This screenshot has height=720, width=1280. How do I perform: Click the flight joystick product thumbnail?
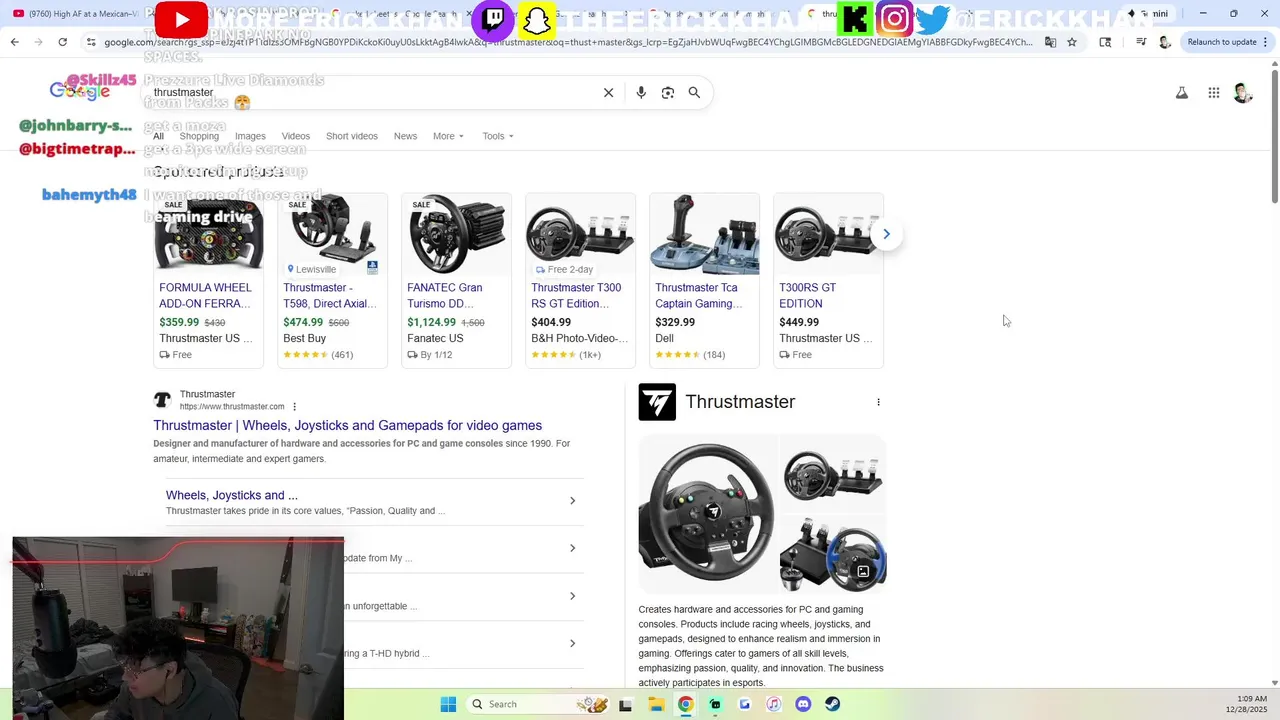coord(704,234)
